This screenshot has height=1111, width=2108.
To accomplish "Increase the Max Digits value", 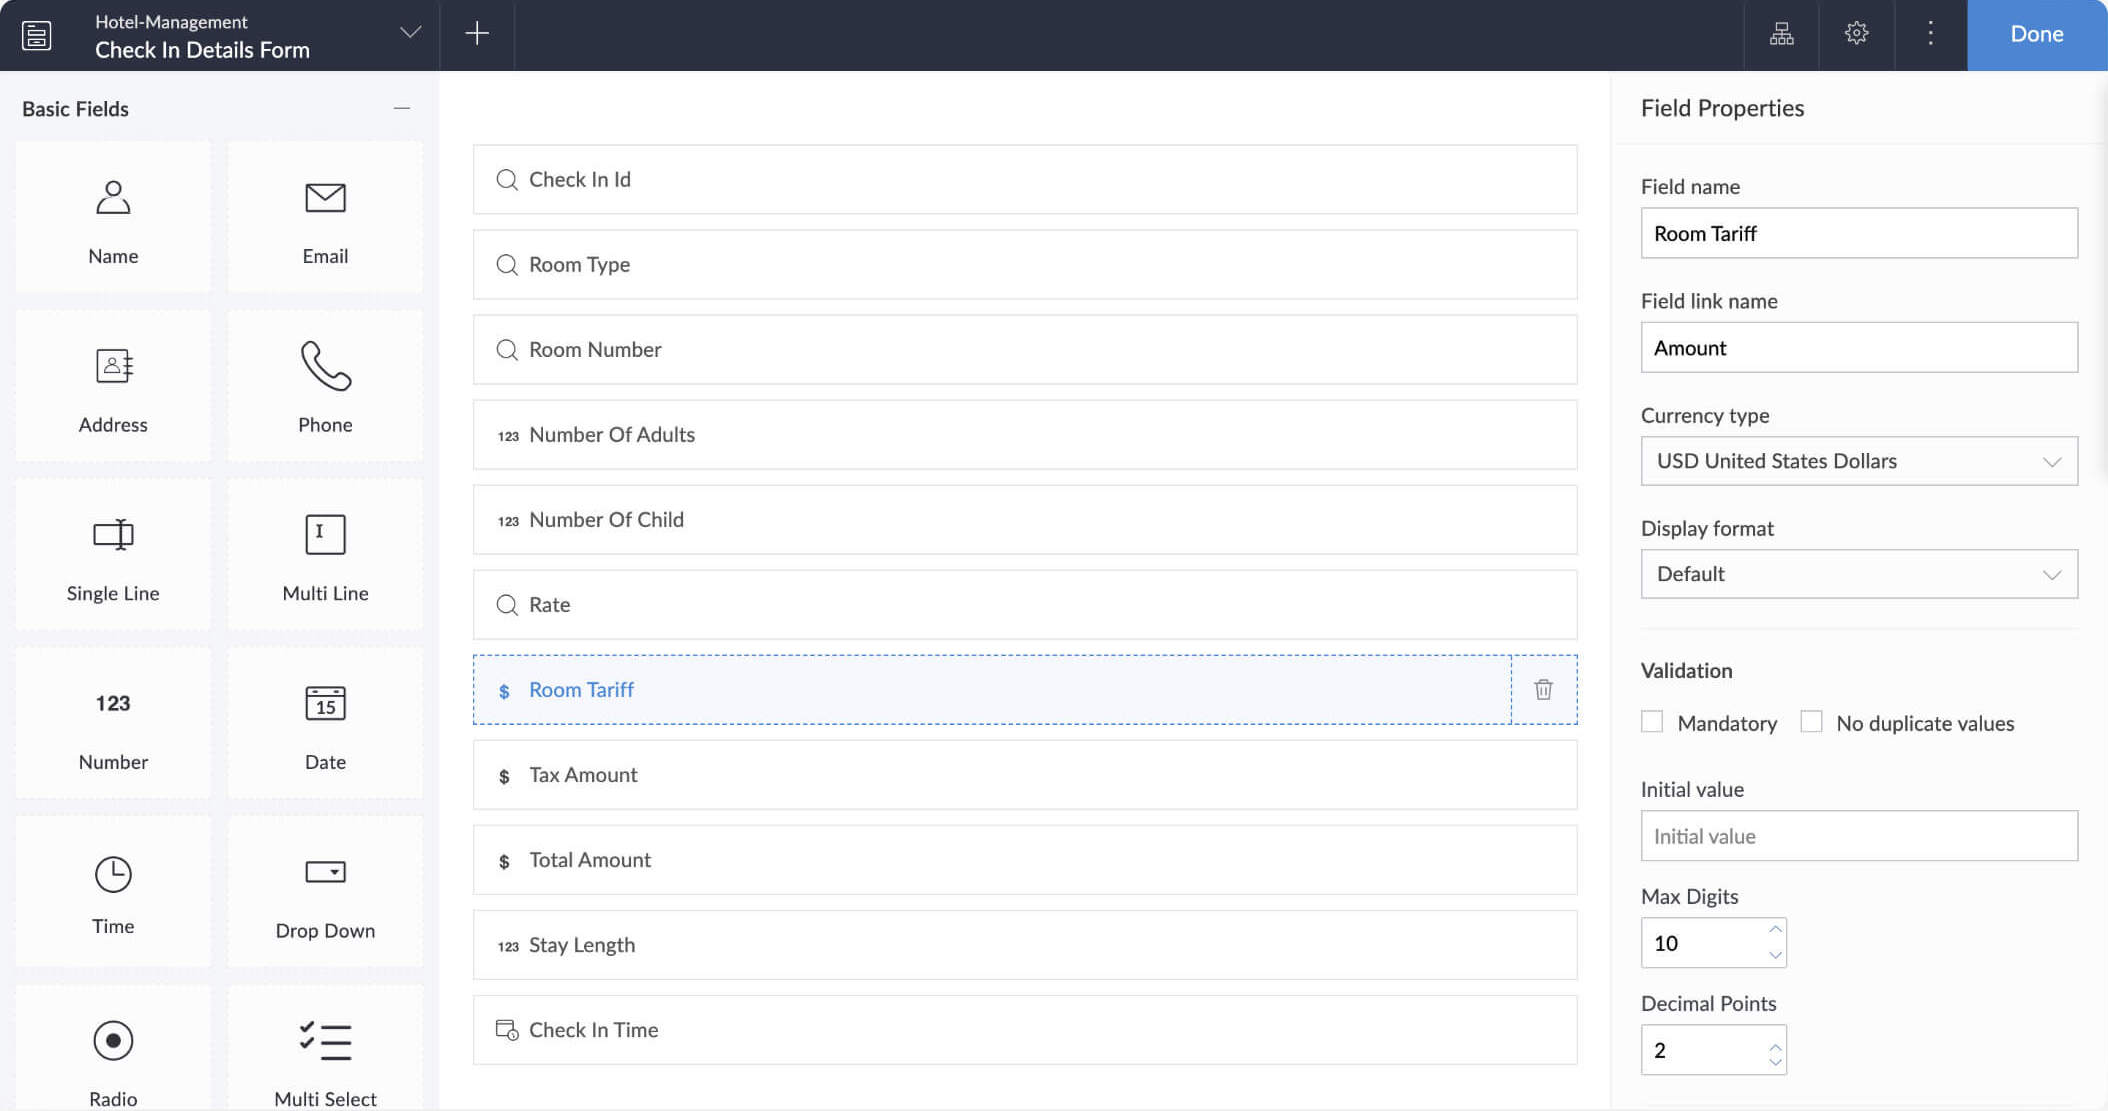I will coord(1775,930).
